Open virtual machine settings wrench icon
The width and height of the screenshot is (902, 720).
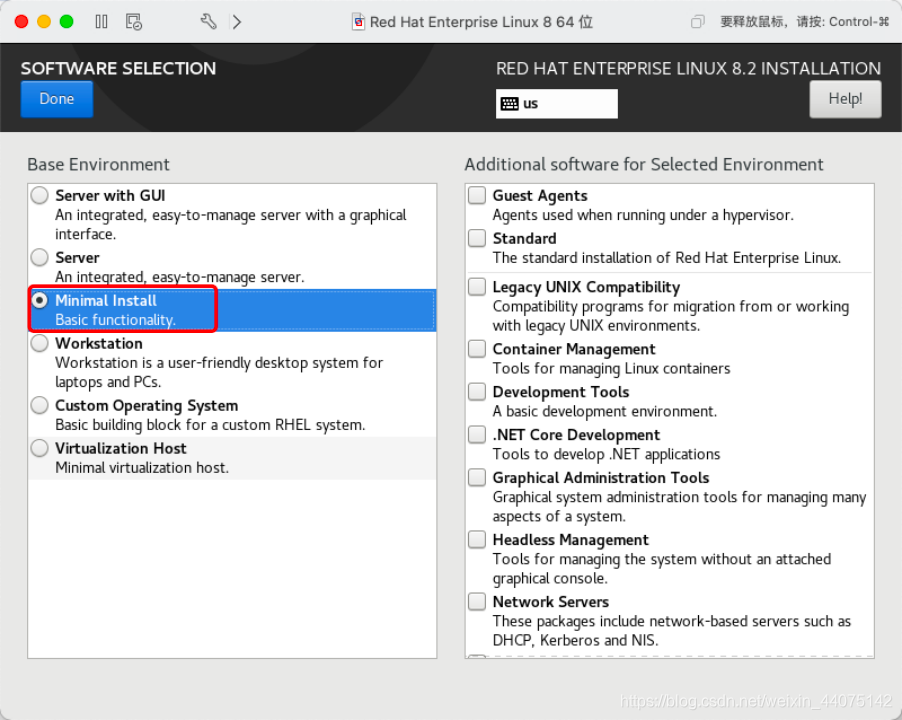[208, 22]
